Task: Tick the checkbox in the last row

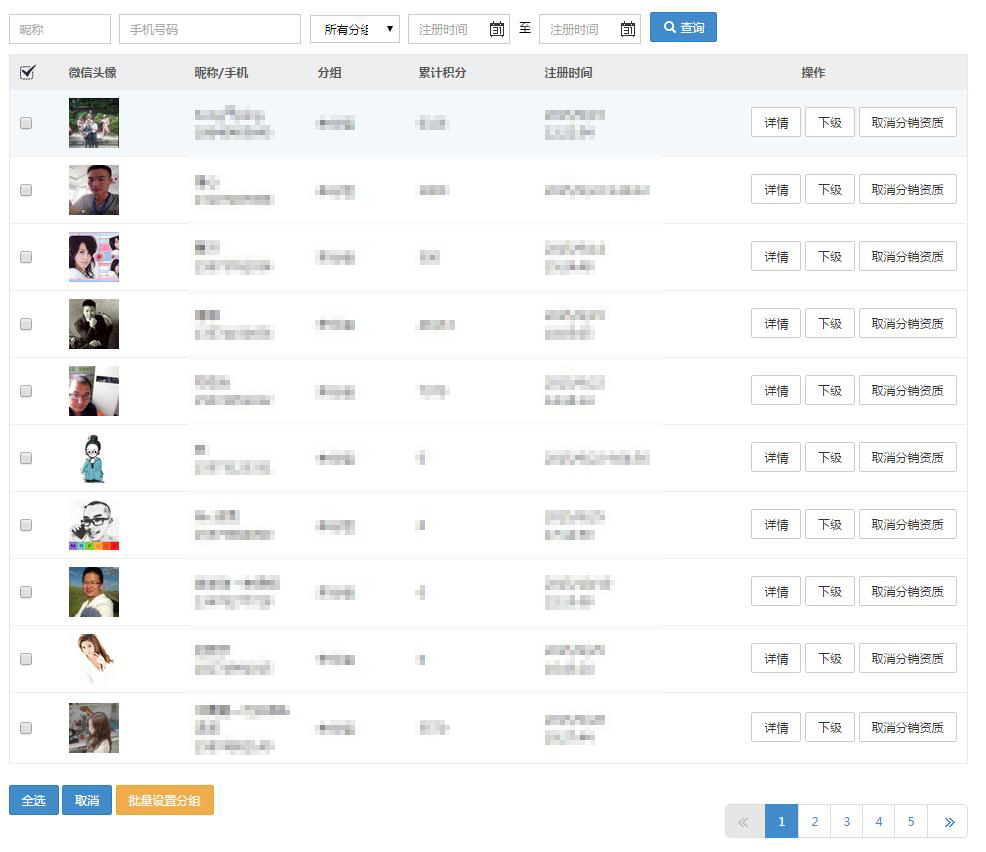Action: click(x=26, y=728)
